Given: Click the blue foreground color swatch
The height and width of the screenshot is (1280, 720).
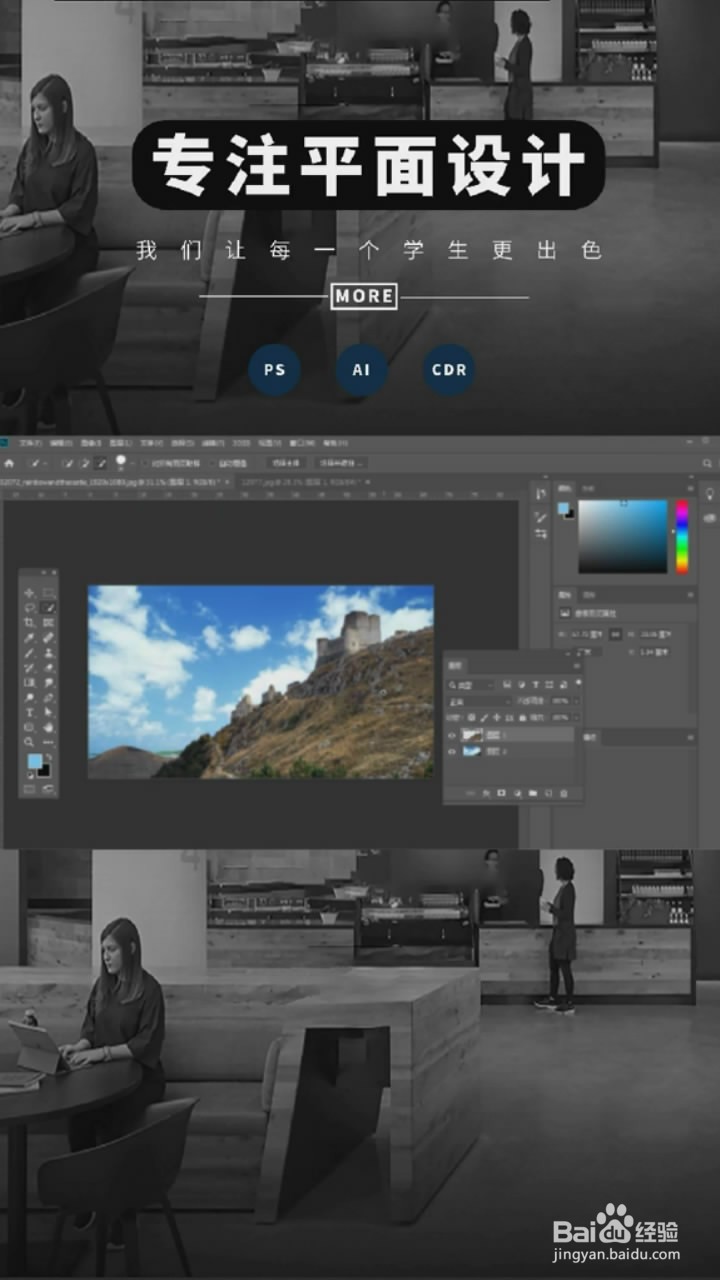Looking at the screenshot, I should click(x=33, y=760).
